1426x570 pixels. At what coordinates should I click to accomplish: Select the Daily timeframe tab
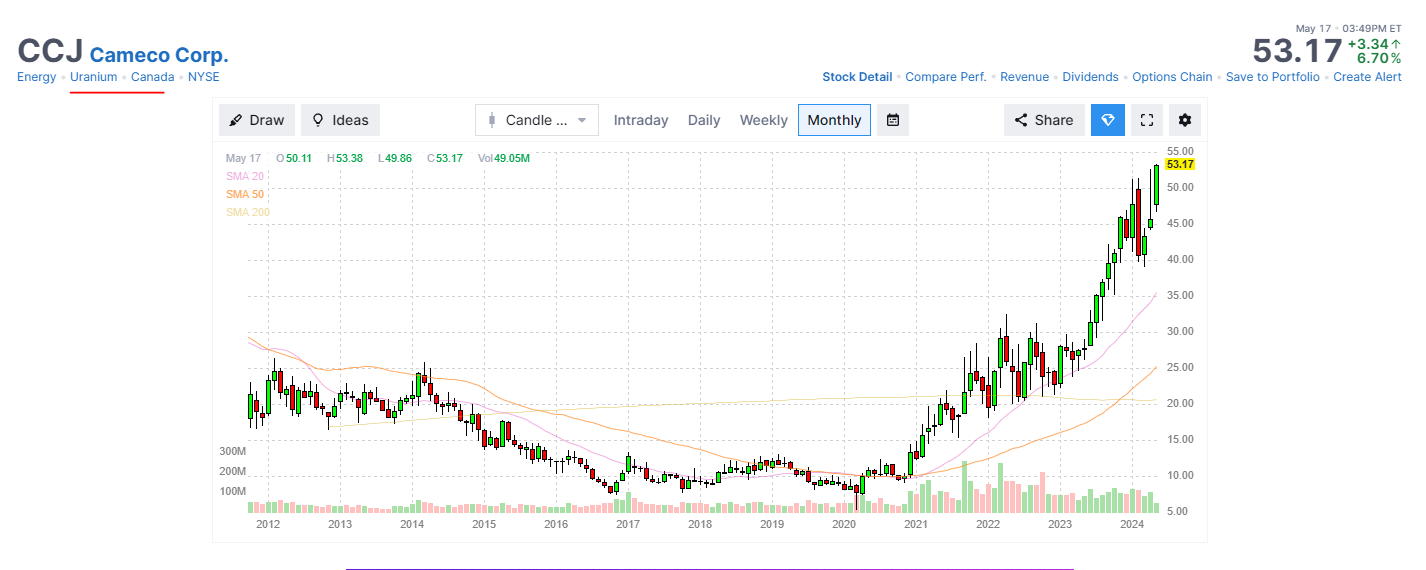[x=704, y=120]
